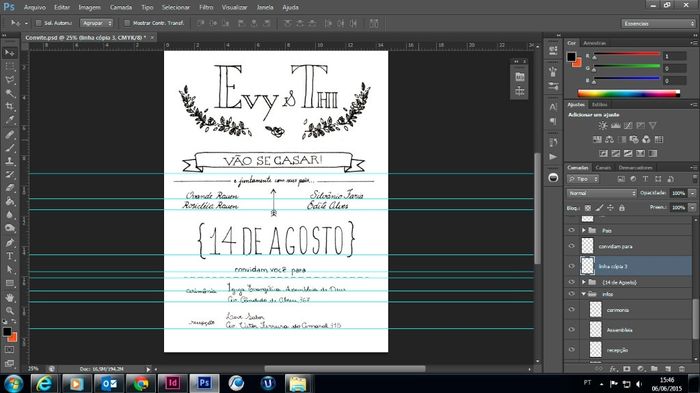Open the Tipo layer filter dropdown
This screenshot has width=700, height=393.
[583, 179]
